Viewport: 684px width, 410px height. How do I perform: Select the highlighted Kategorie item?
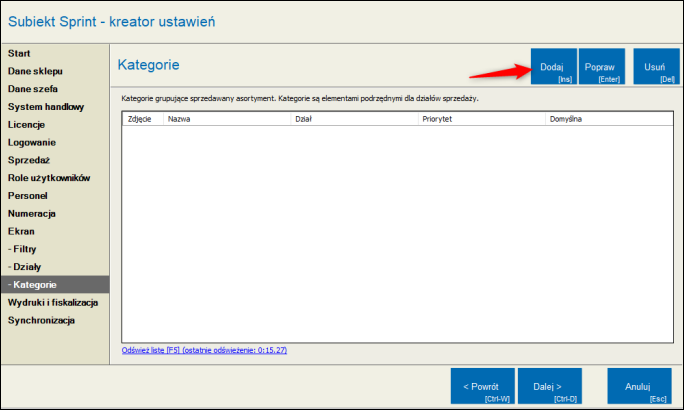(x=55, y=284)
